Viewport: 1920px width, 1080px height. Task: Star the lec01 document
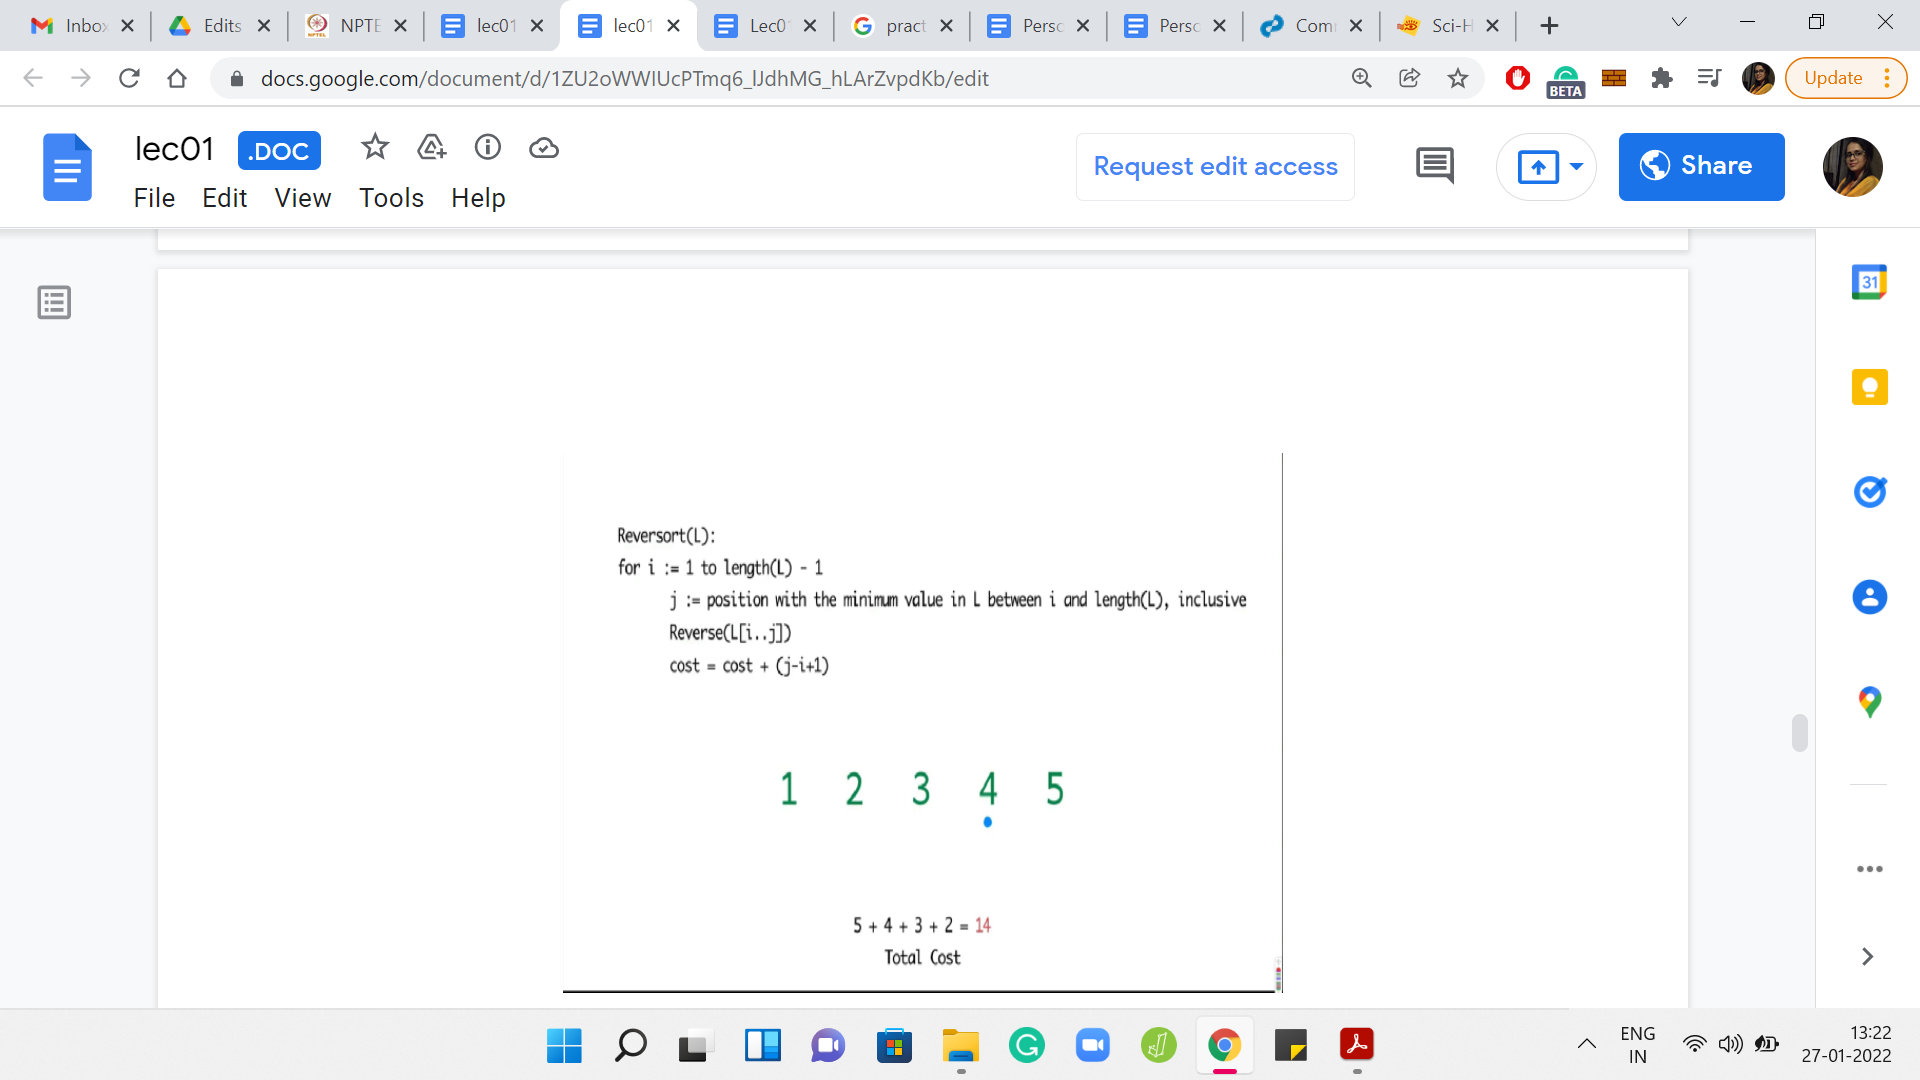375,148
